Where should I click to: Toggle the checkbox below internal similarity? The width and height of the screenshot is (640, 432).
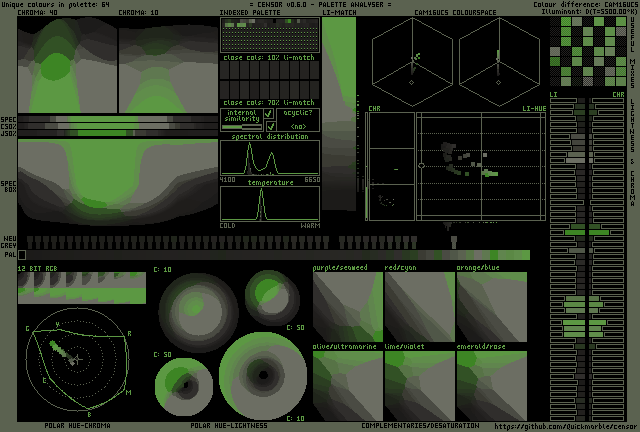268,126
